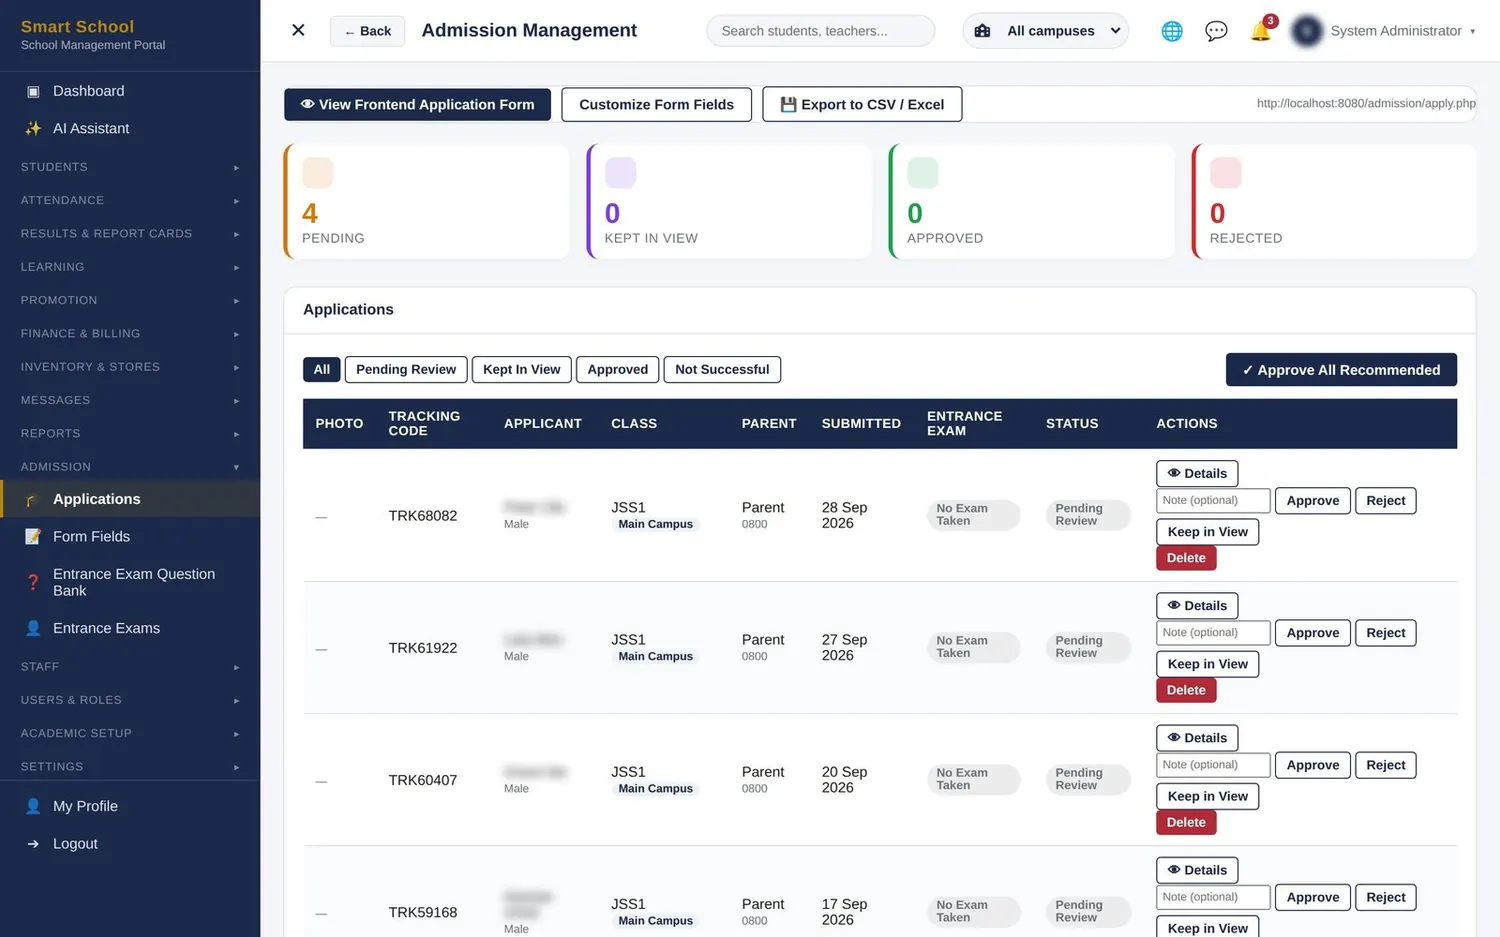Open Dashboard in sidebar
The width and height of the screenshot is (1500, 937).
click(130, 91)
